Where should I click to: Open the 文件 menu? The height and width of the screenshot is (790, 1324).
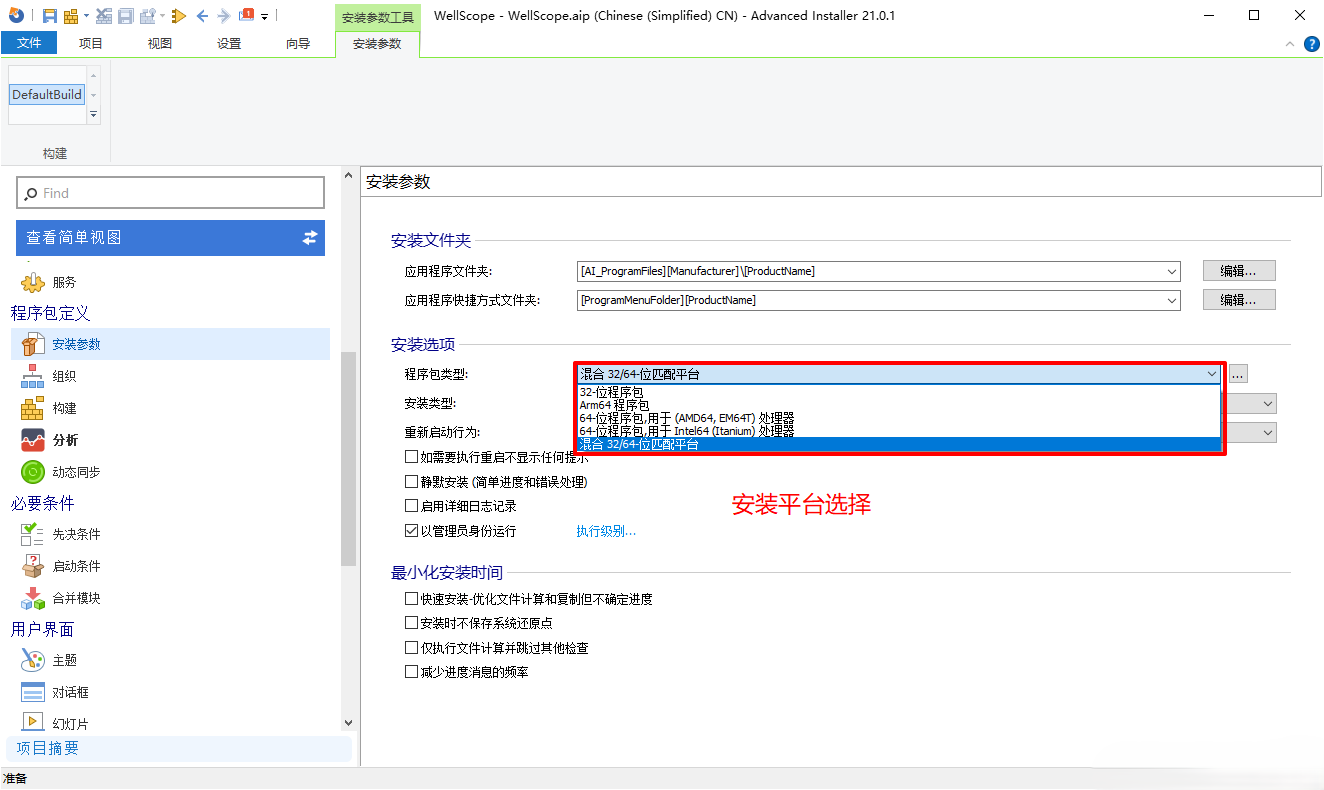(x=29, y=43)
